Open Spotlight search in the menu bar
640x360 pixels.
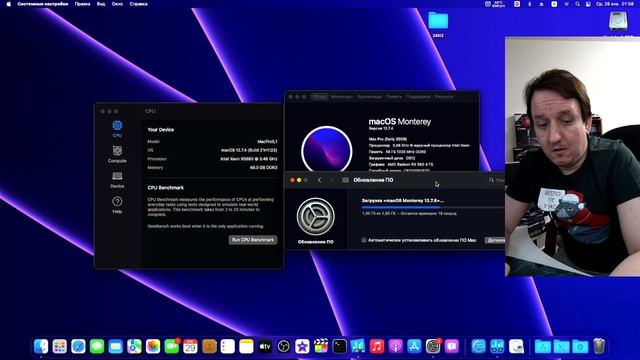click(x=577, y=4)
